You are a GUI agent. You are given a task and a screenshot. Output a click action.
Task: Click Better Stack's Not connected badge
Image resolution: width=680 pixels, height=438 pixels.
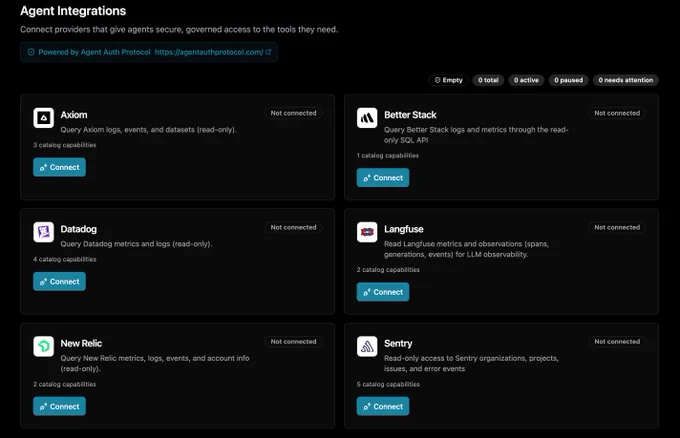[x=617, y=113]
